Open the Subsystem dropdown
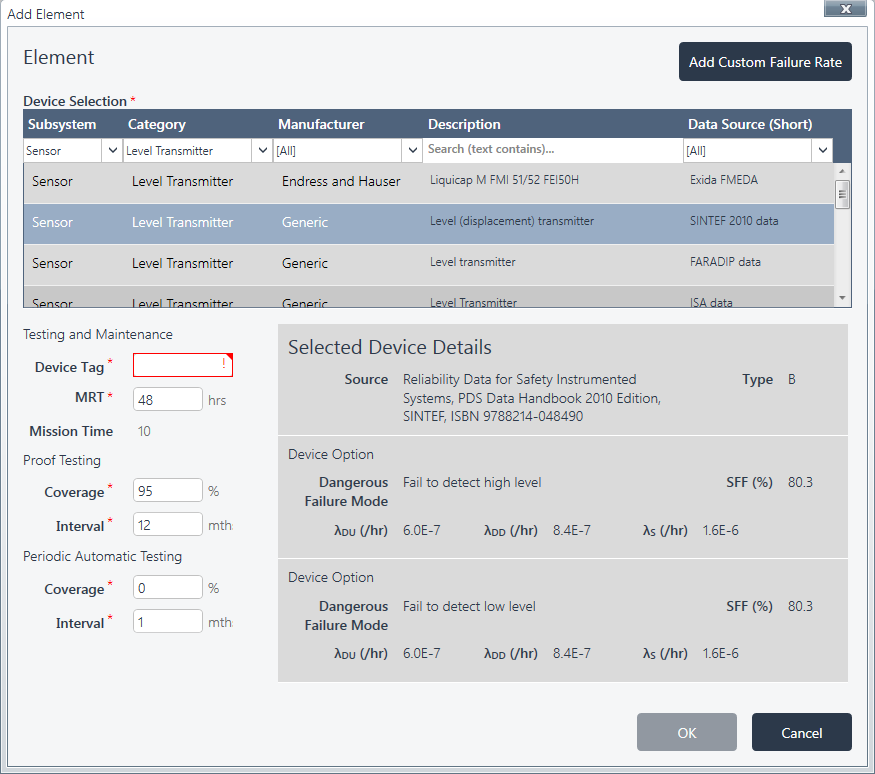The height and width of the screenshot is (774, 875). pyautogui.click(x=111, y=149)
